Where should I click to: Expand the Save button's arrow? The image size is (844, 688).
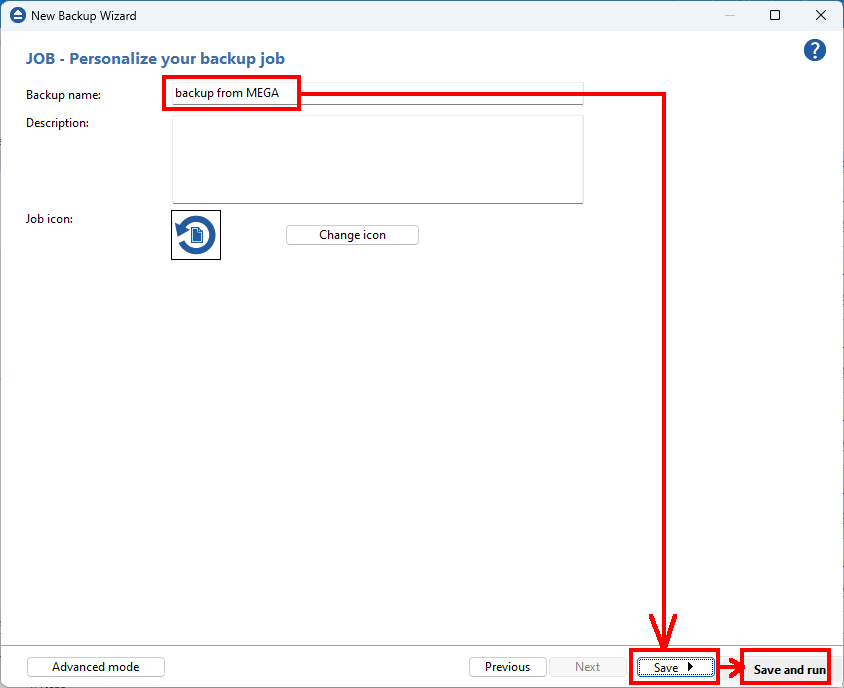pos(691,668)
